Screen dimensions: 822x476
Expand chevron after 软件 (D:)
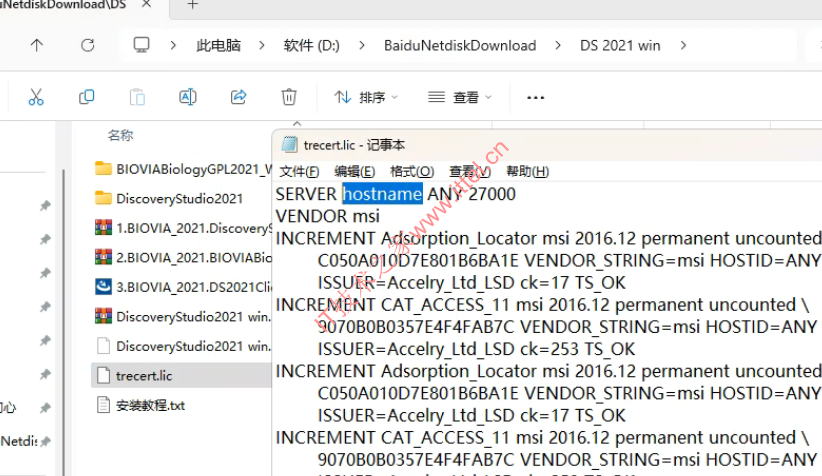pos(362,46)
